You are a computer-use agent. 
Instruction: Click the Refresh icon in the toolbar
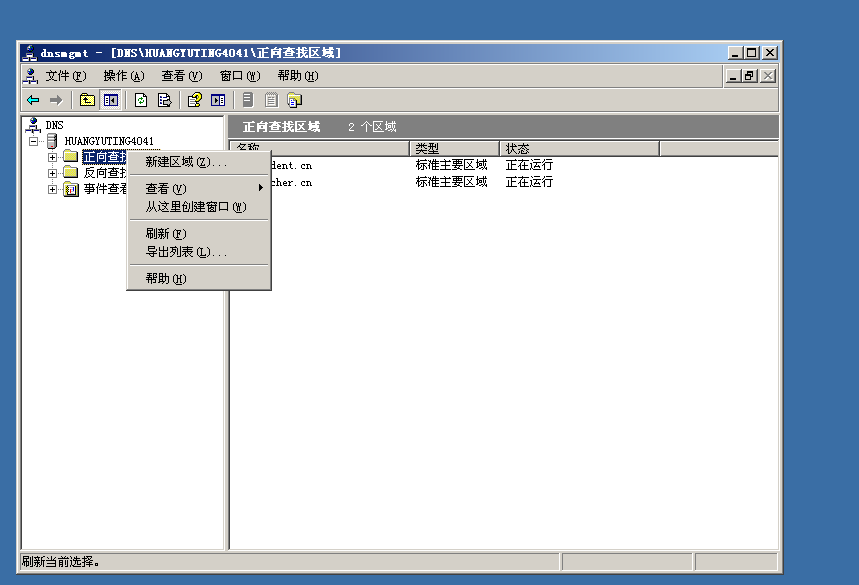(x=140, y=99)
